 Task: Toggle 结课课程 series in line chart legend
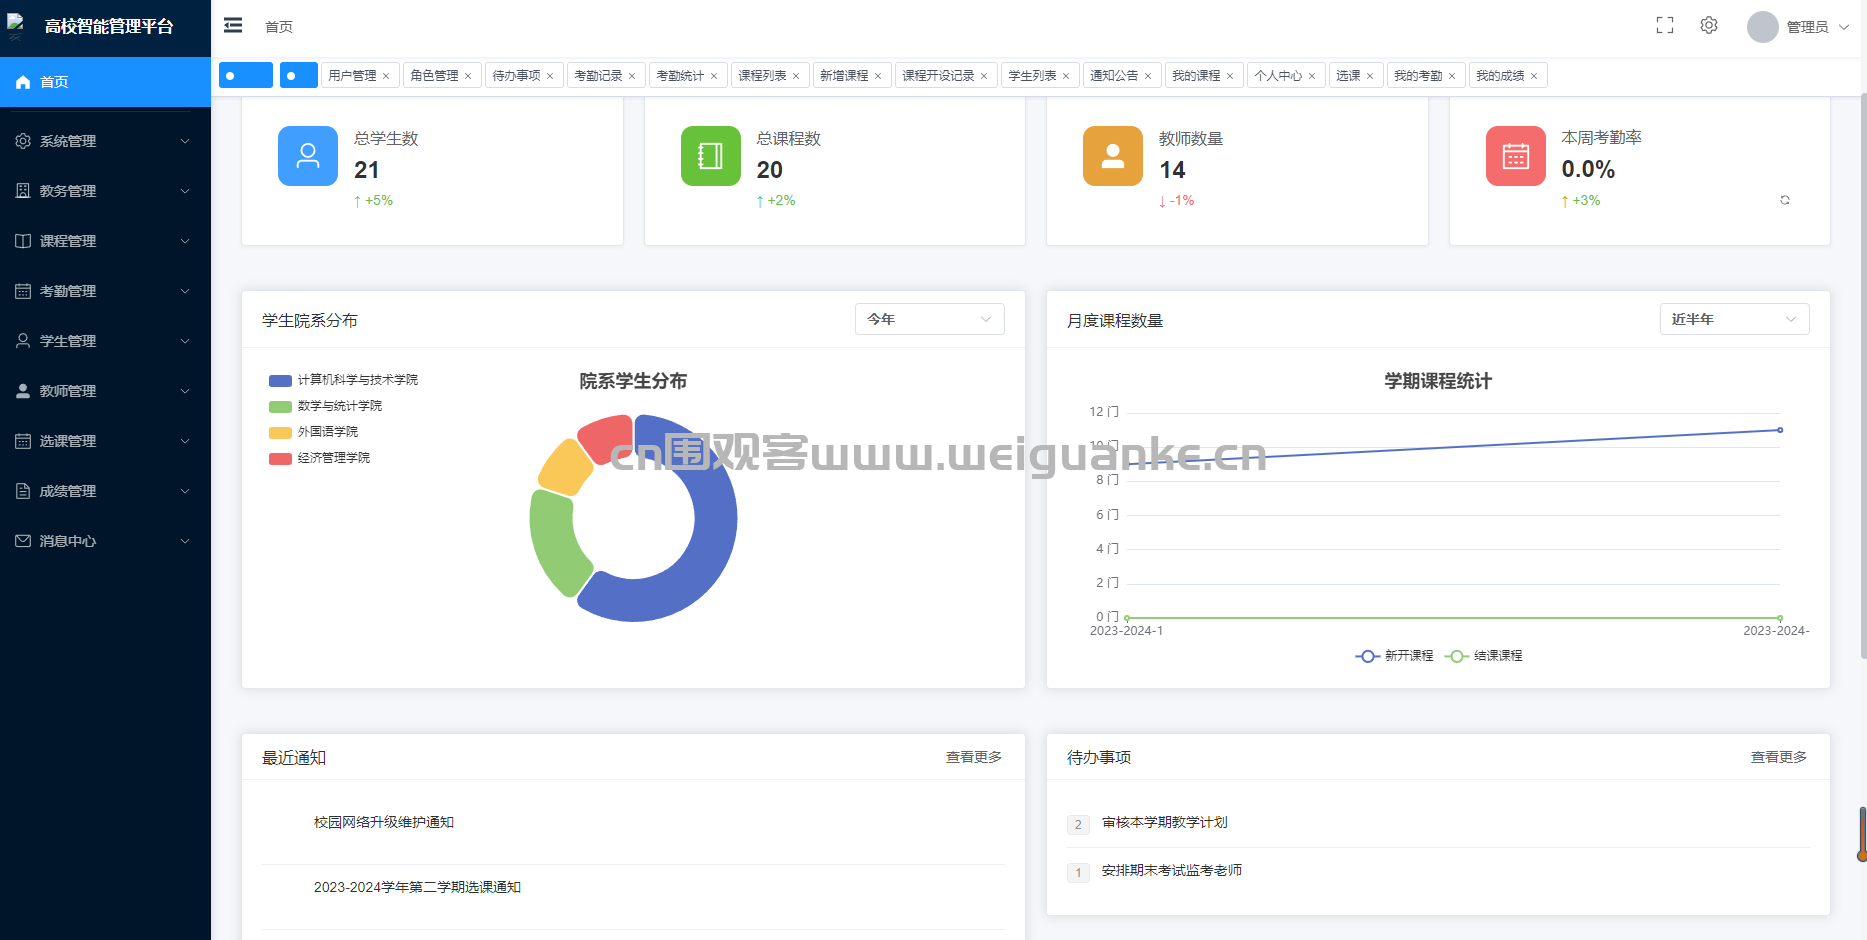tap(1484, 656)
